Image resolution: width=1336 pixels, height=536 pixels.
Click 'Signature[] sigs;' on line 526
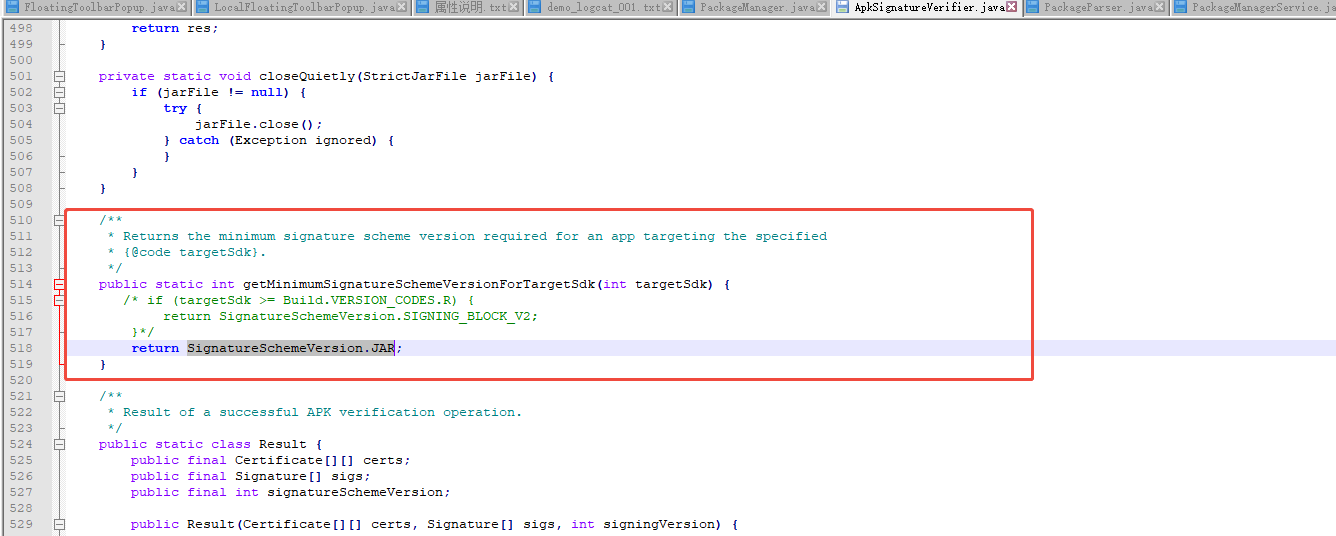303,476
